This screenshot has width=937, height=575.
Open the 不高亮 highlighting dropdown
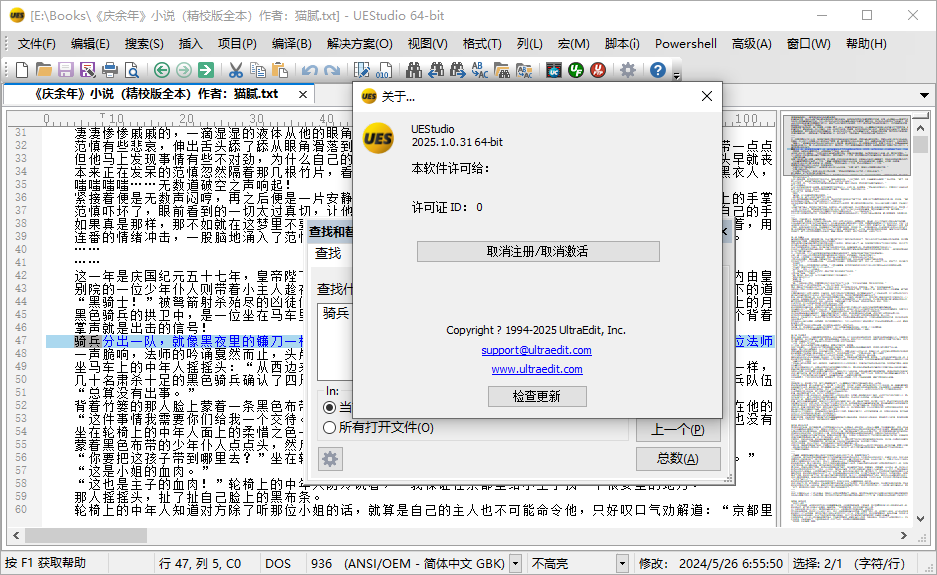pyautogui.click(x=622, y=564)
